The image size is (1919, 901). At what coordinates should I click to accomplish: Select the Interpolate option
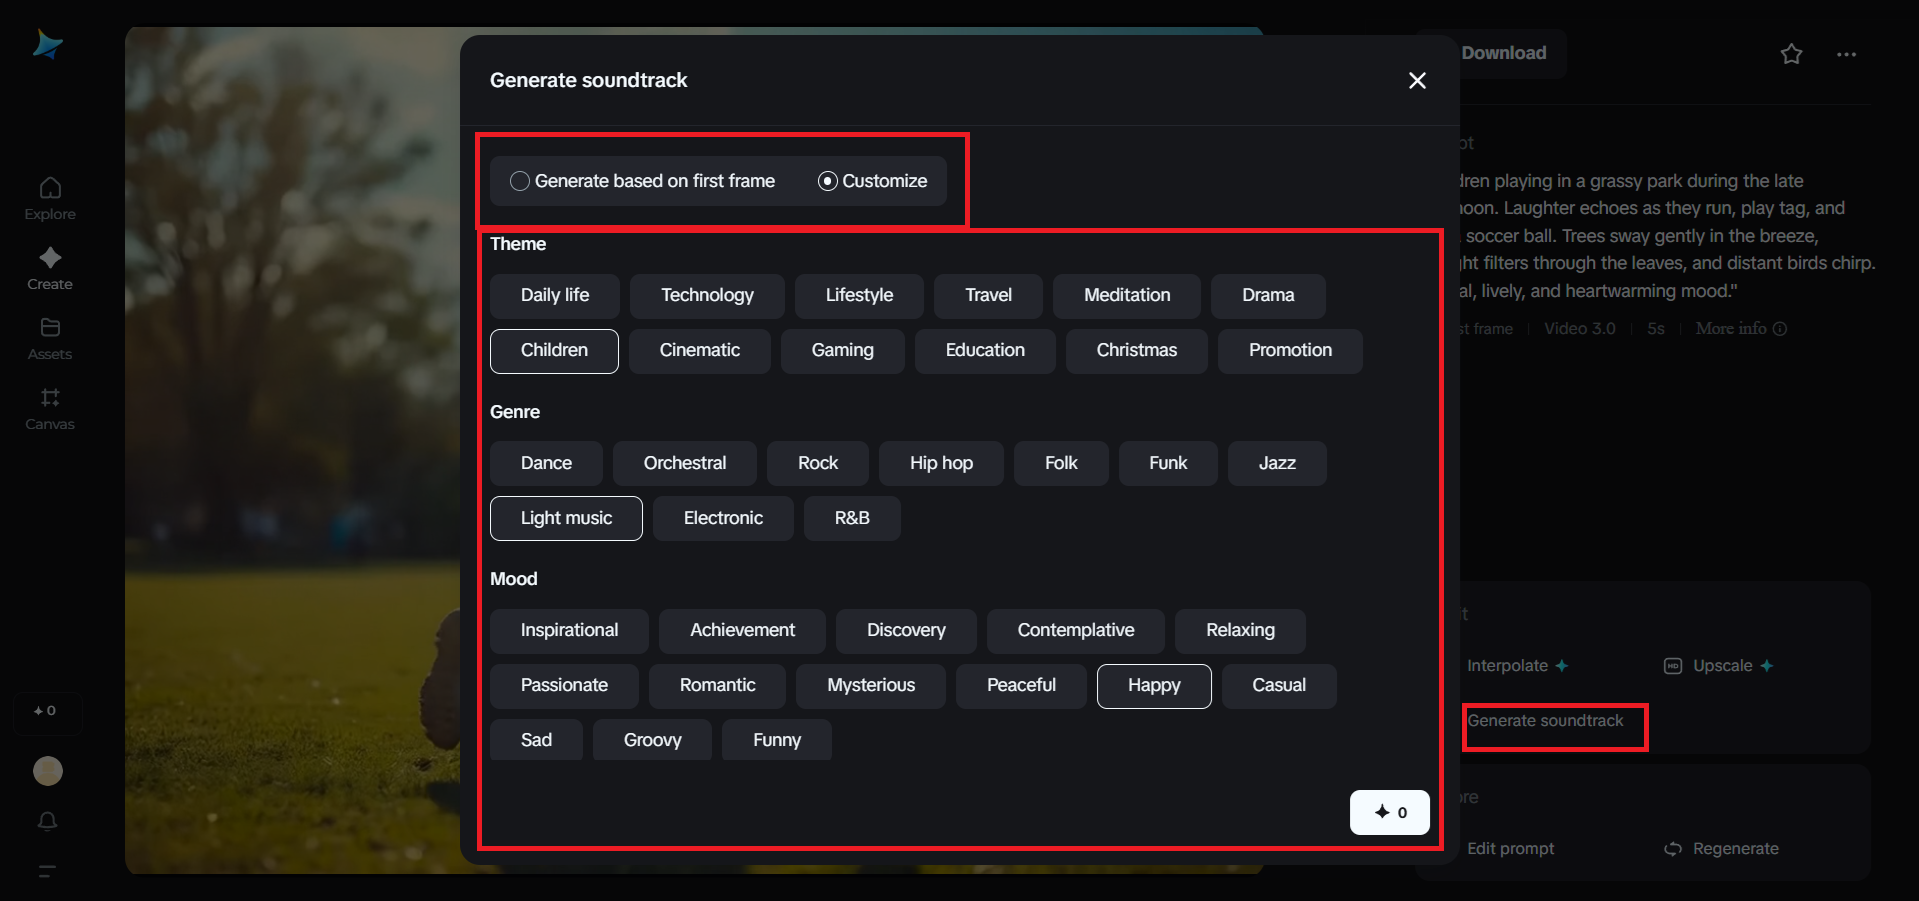point(1515,665)
